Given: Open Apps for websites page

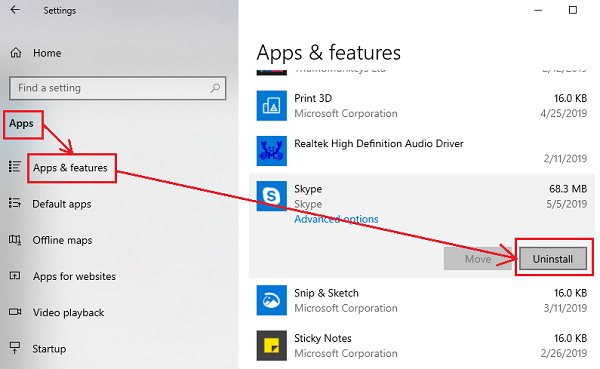Looking at the screenshot, I should (x=74, y=276).
